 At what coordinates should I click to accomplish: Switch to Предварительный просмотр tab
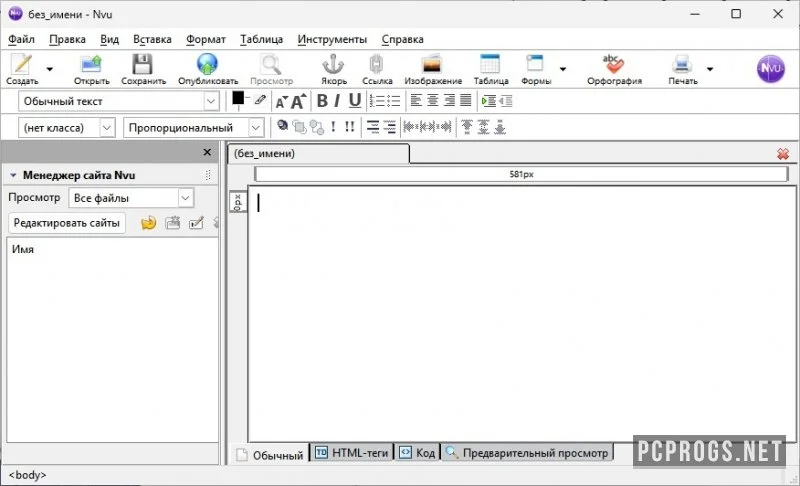pyautogui.click(x=527, y=452)
